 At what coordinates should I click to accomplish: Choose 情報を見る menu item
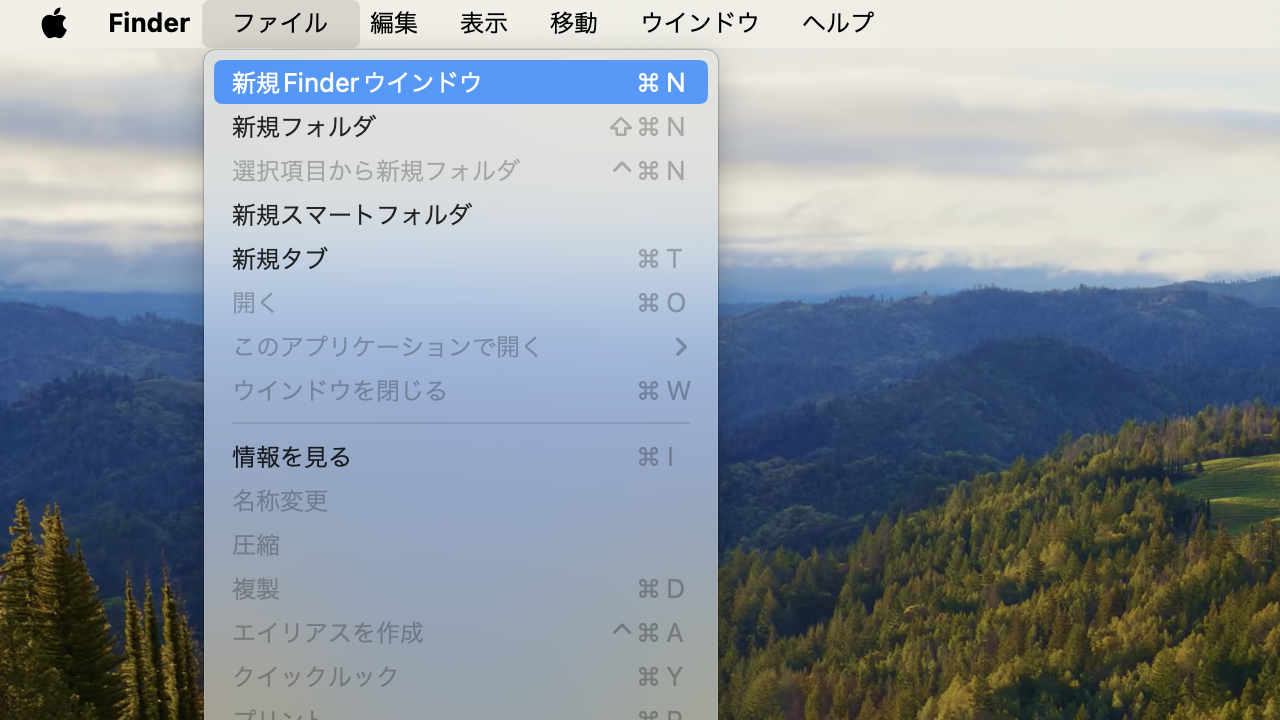tap(460, 456)
